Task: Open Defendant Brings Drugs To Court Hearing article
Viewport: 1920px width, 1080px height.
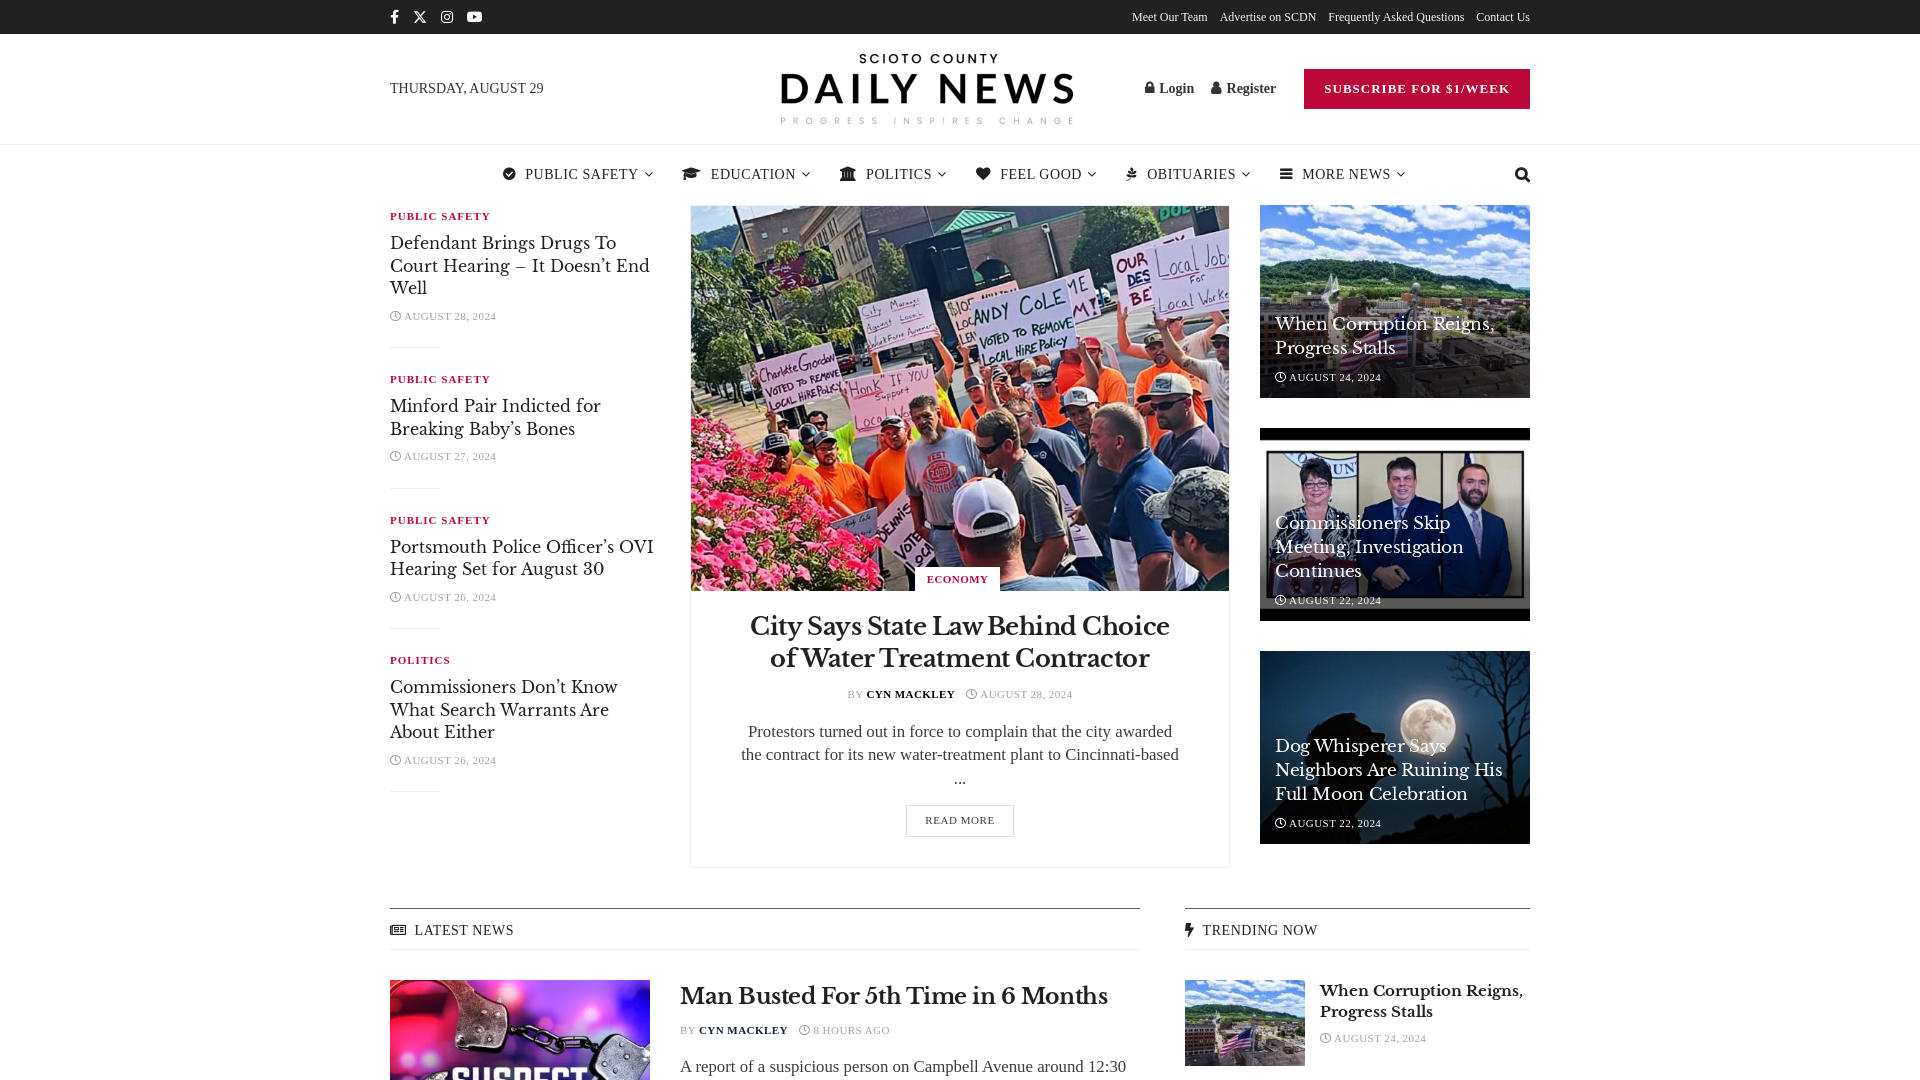Action: coord(520,266)
